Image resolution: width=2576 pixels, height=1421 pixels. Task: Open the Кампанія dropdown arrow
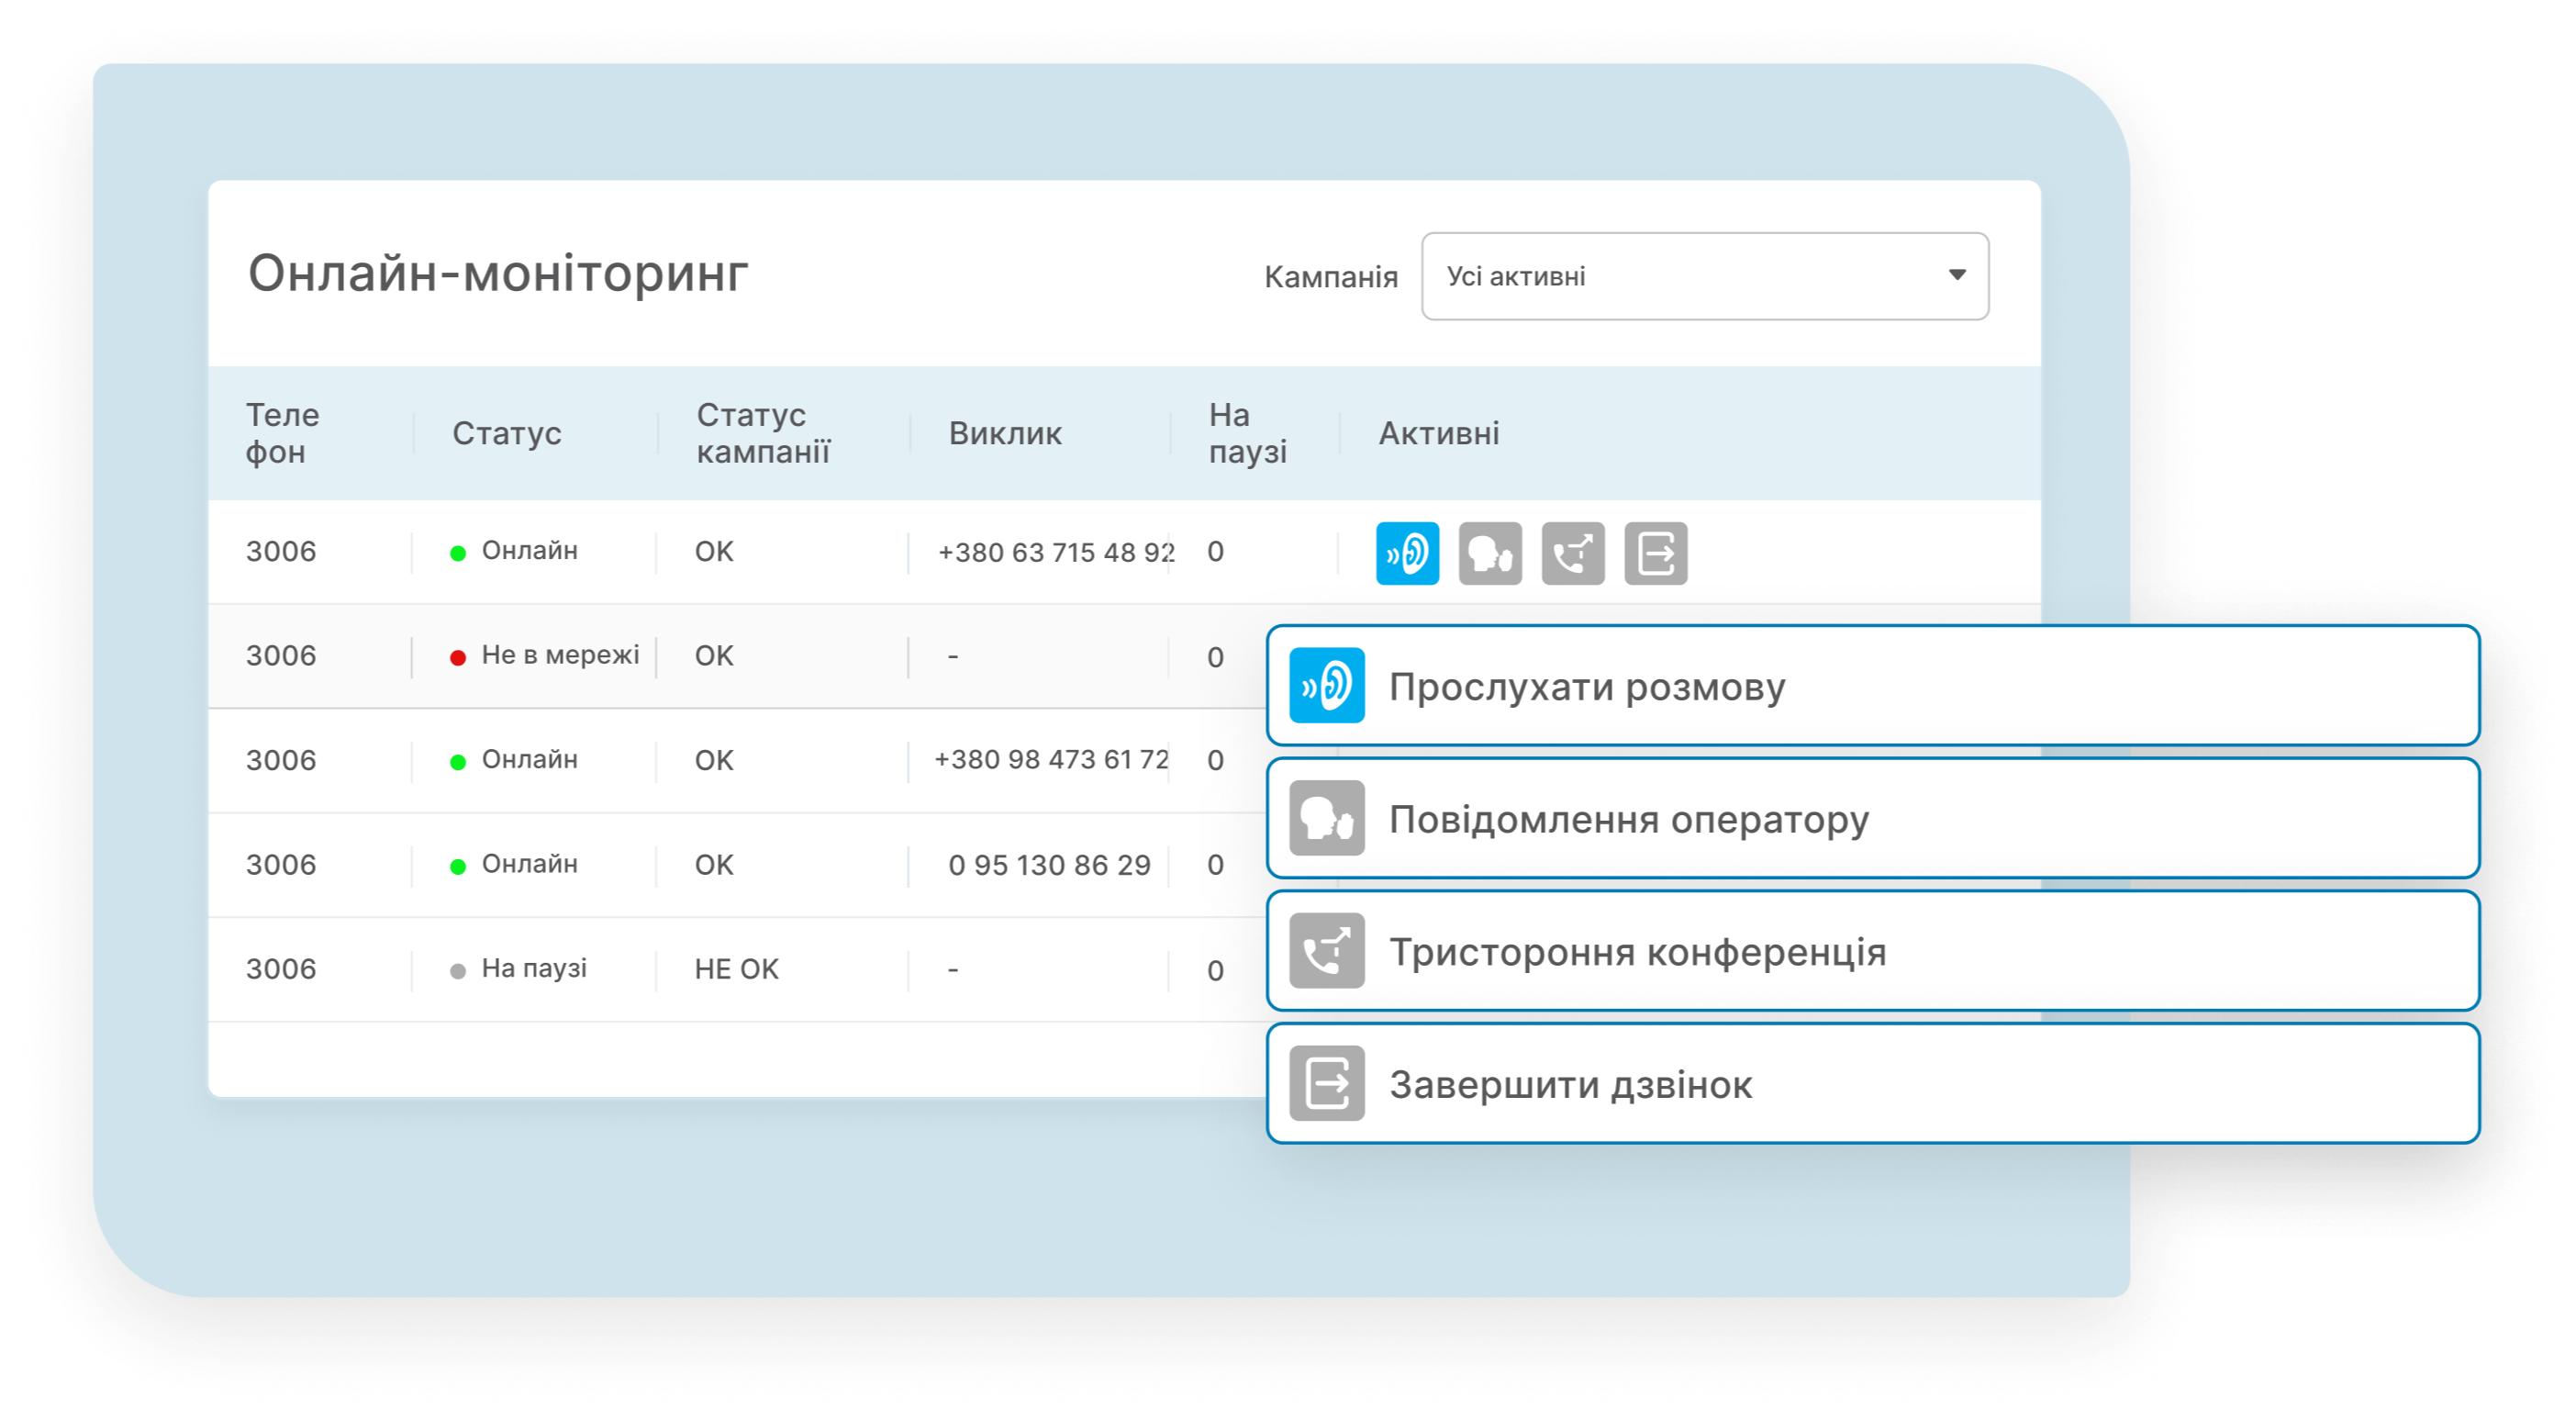click(x=1956, y=275)
